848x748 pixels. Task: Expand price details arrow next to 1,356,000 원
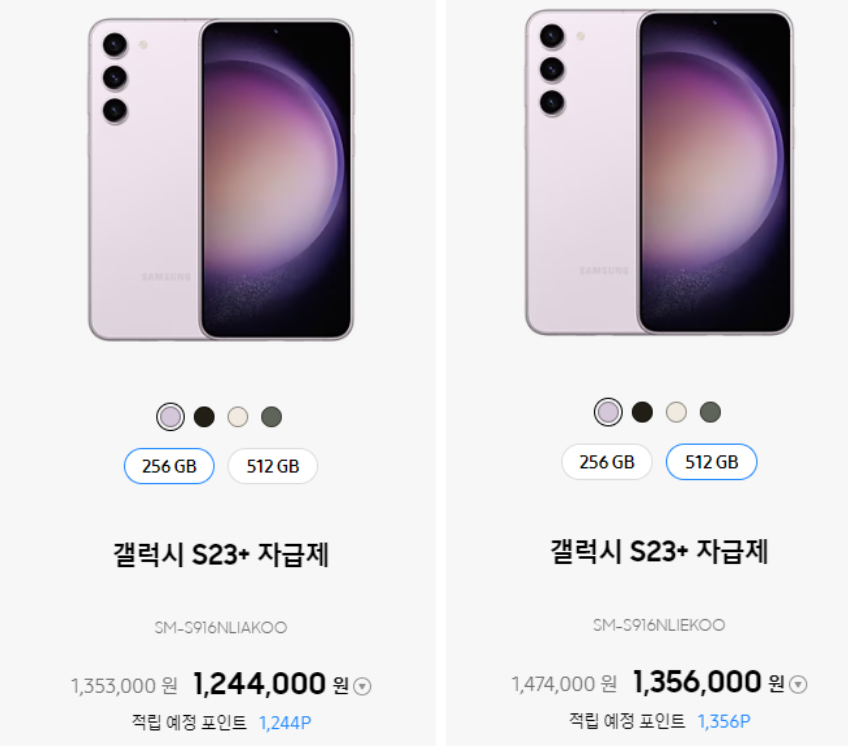(798, 685)
